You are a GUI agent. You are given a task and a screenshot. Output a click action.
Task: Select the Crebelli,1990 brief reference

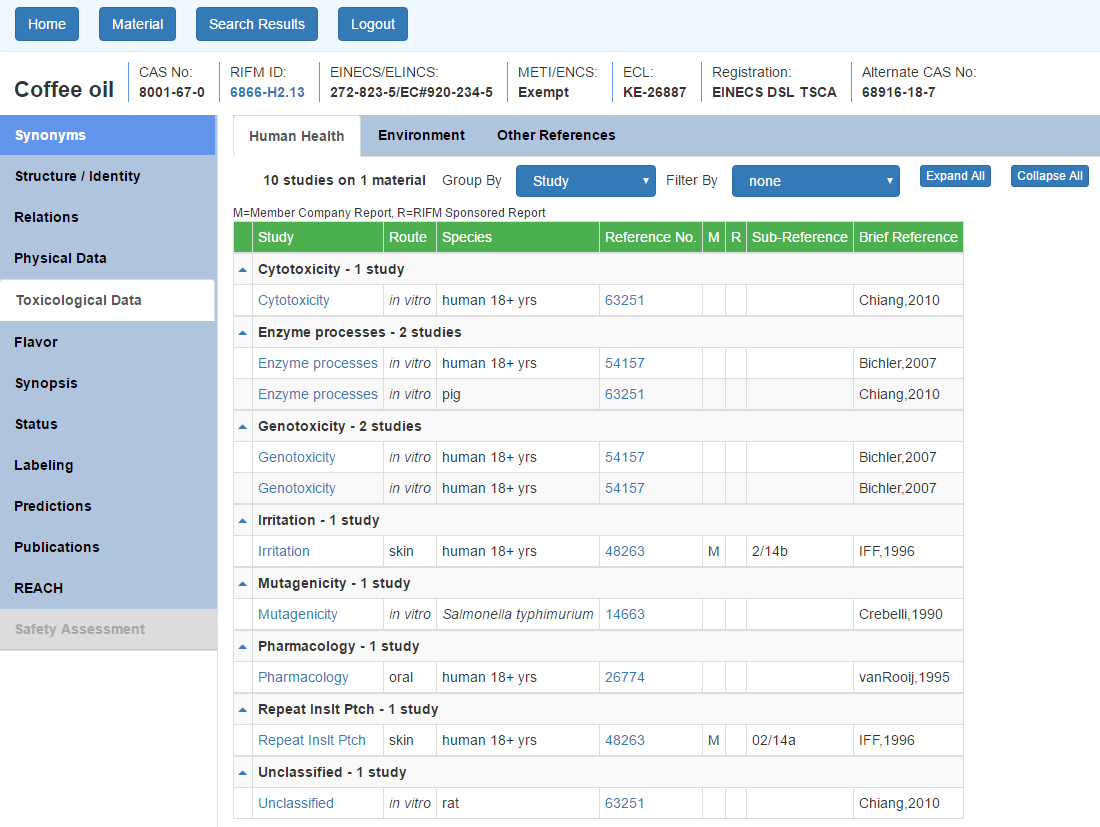pos(901,614)
